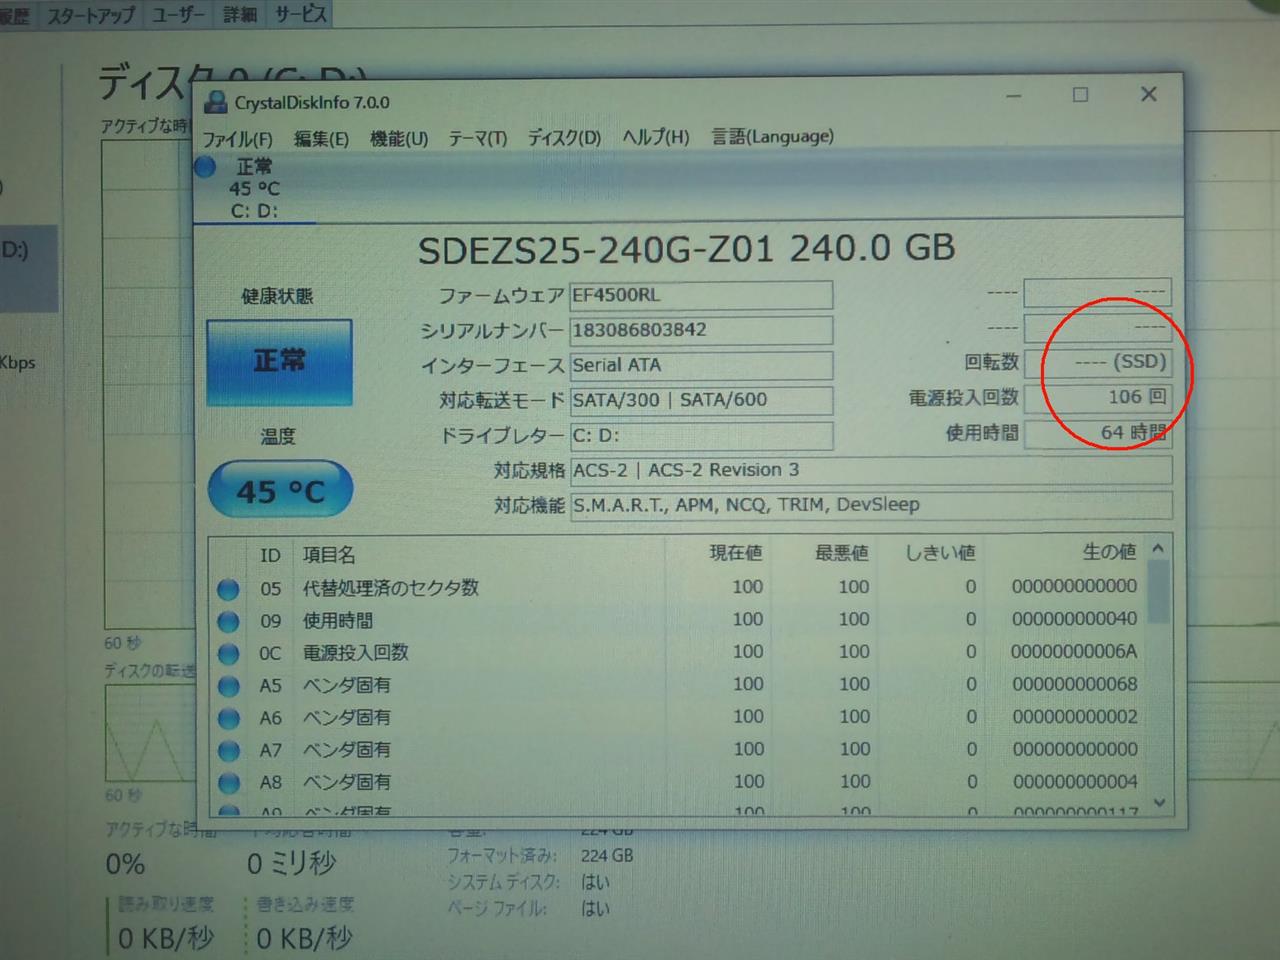Click the 使用時間 field showing 64 時間
The height and width of the screenshot is (960, 1280).
1098,433
